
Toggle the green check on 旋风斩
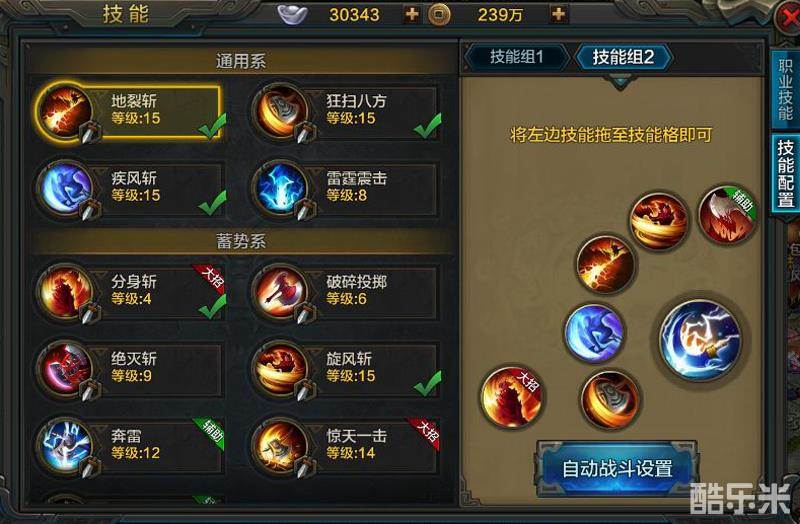[428, 383]
